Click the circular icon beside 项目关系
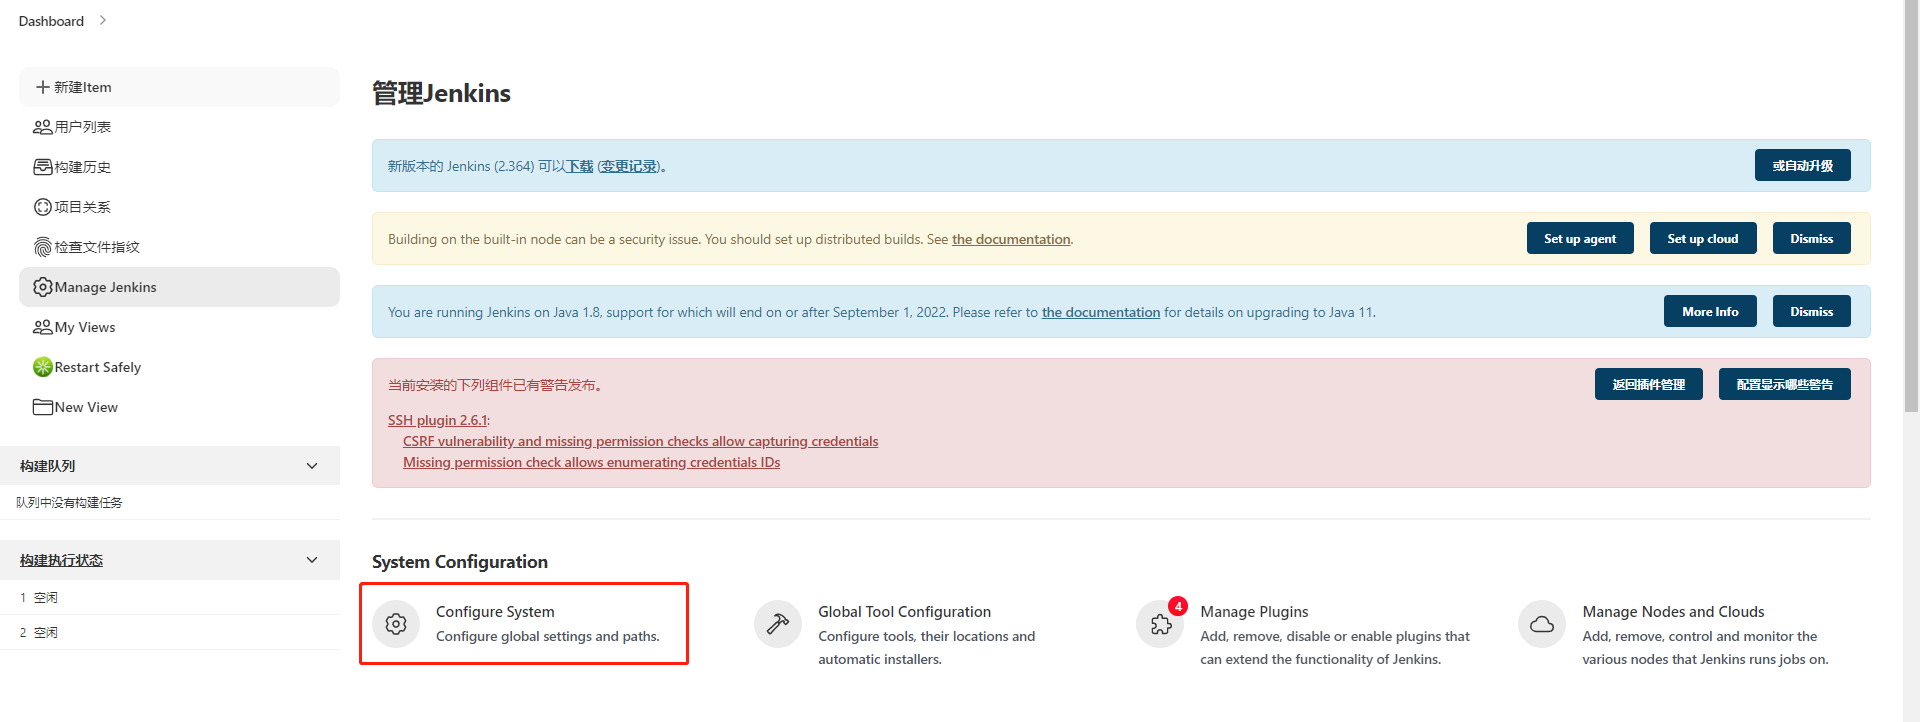This screenshot has width=1920, height=722. (x=43, y=207)
